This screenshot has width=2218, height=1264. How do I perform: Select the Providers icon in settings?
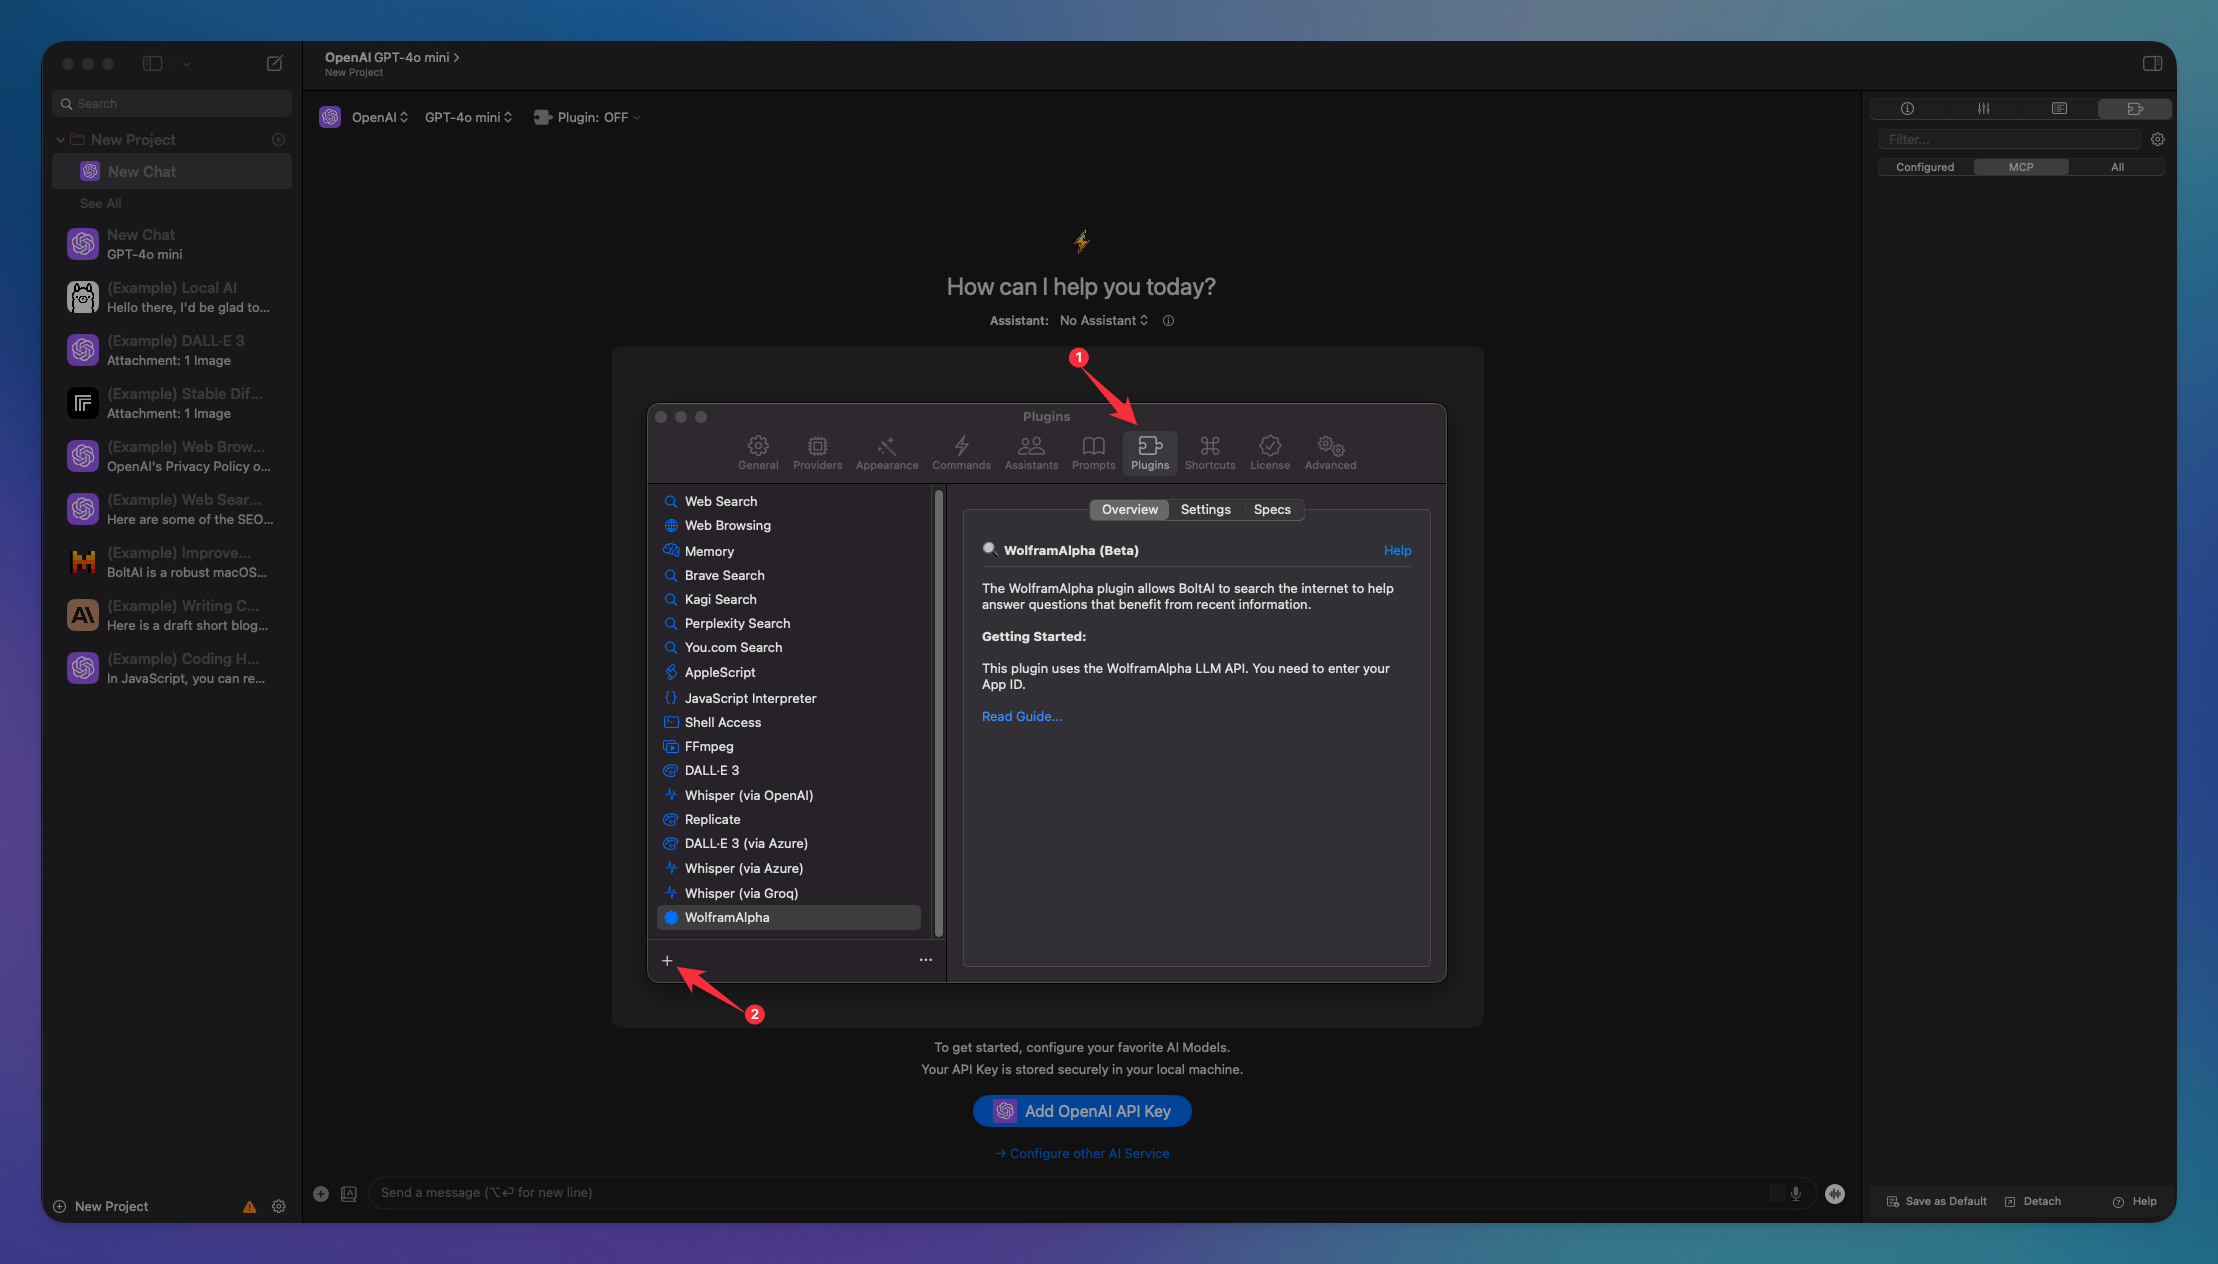[817, 452]
